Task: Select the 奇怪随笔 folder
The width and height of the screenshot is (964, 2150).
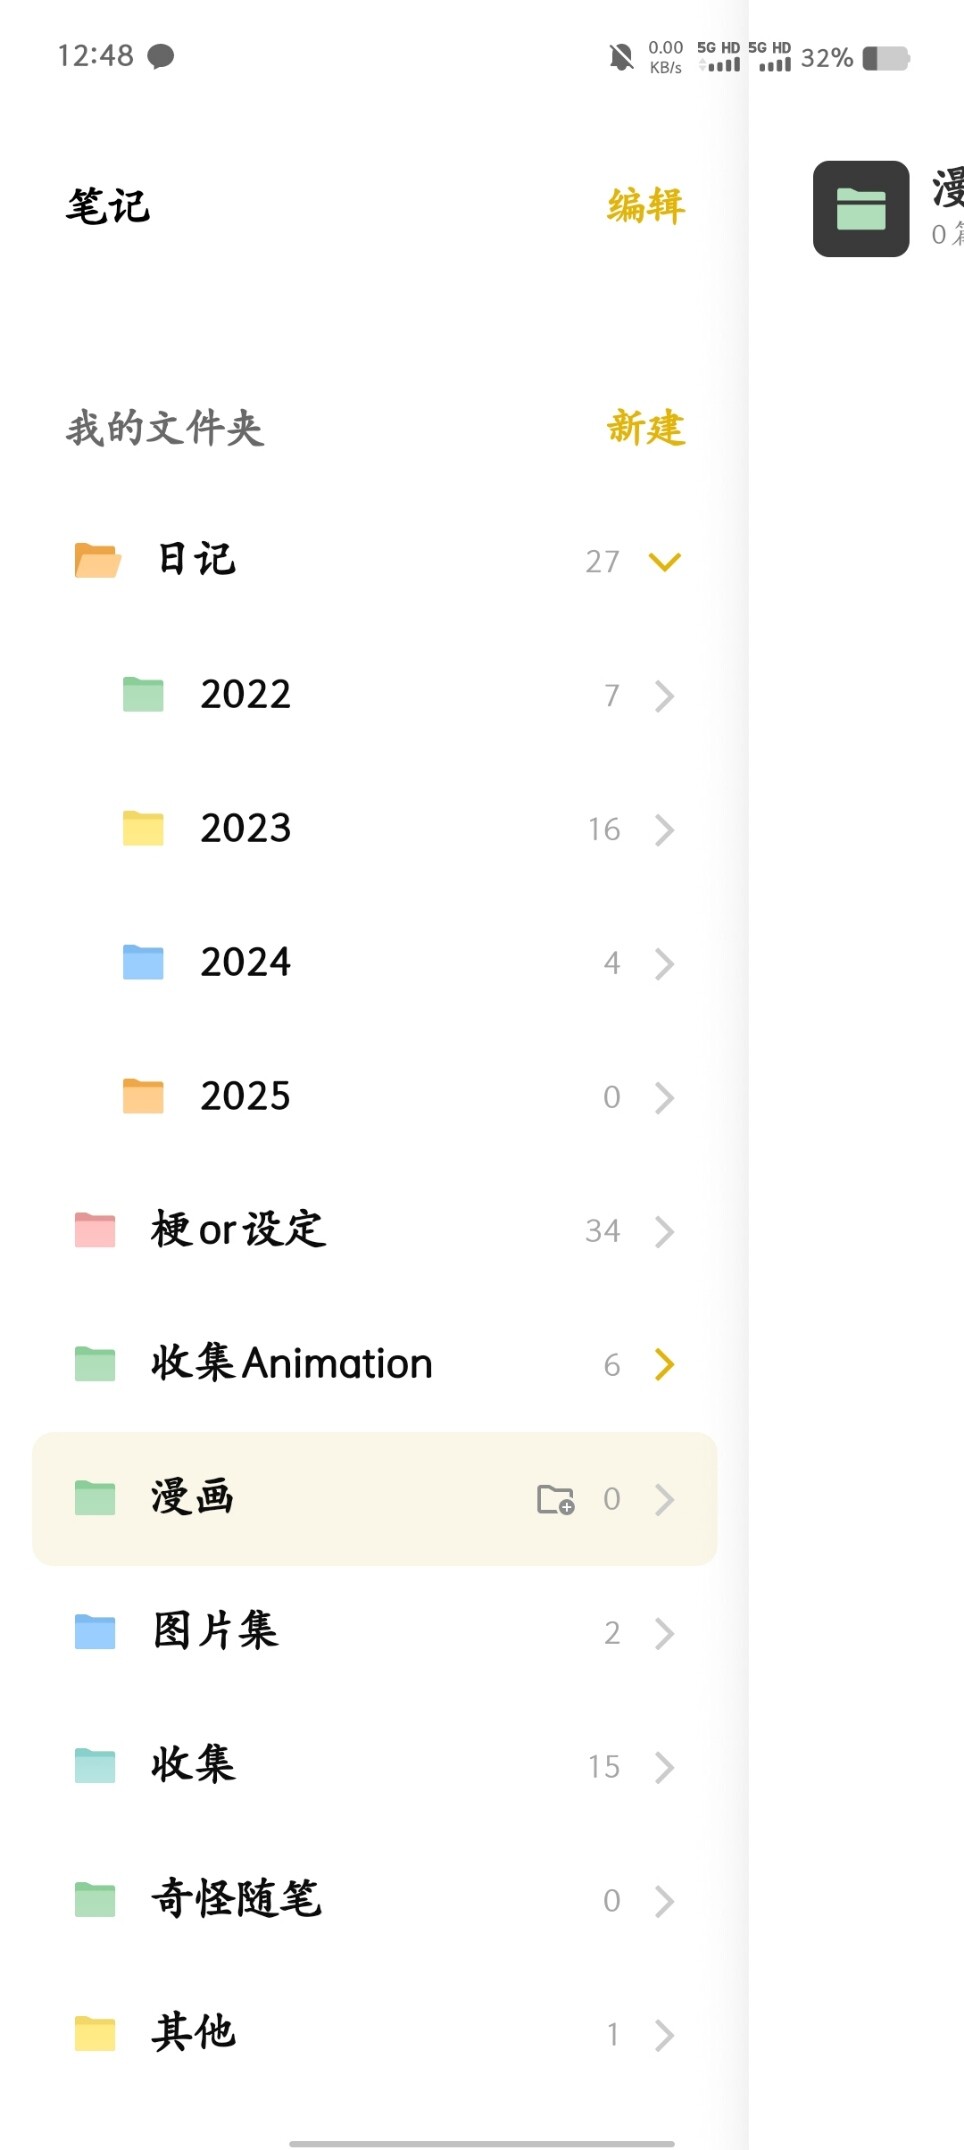Action: (x=236, y=1899)
